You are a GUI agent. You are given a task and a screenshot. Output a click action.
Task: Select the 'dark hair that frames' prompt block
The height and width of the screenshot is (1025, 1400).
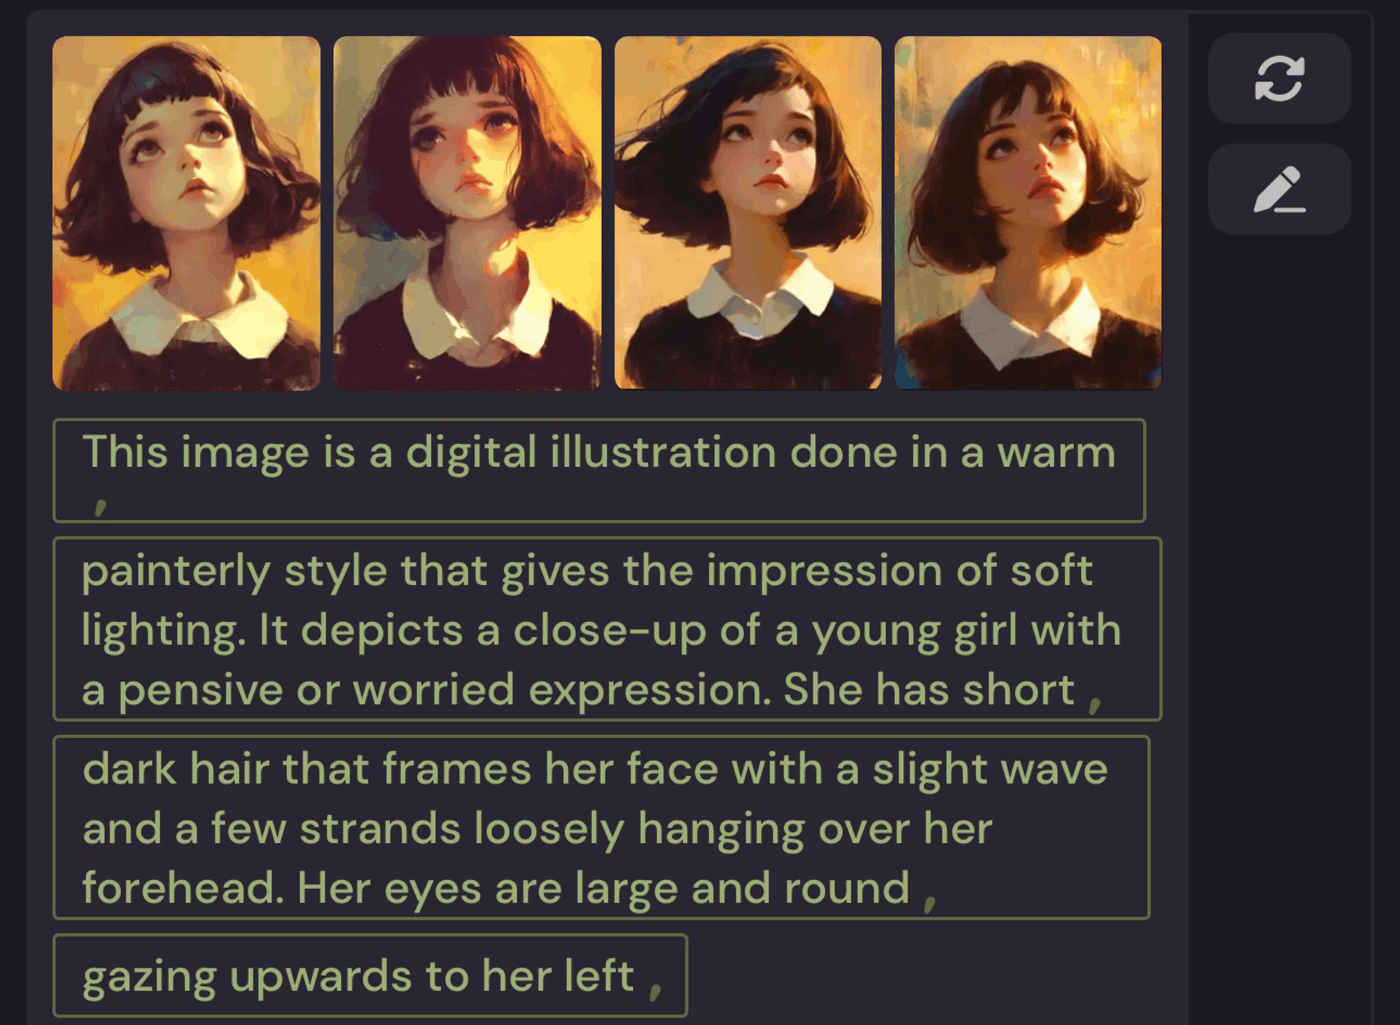click(x=601, y=827)
